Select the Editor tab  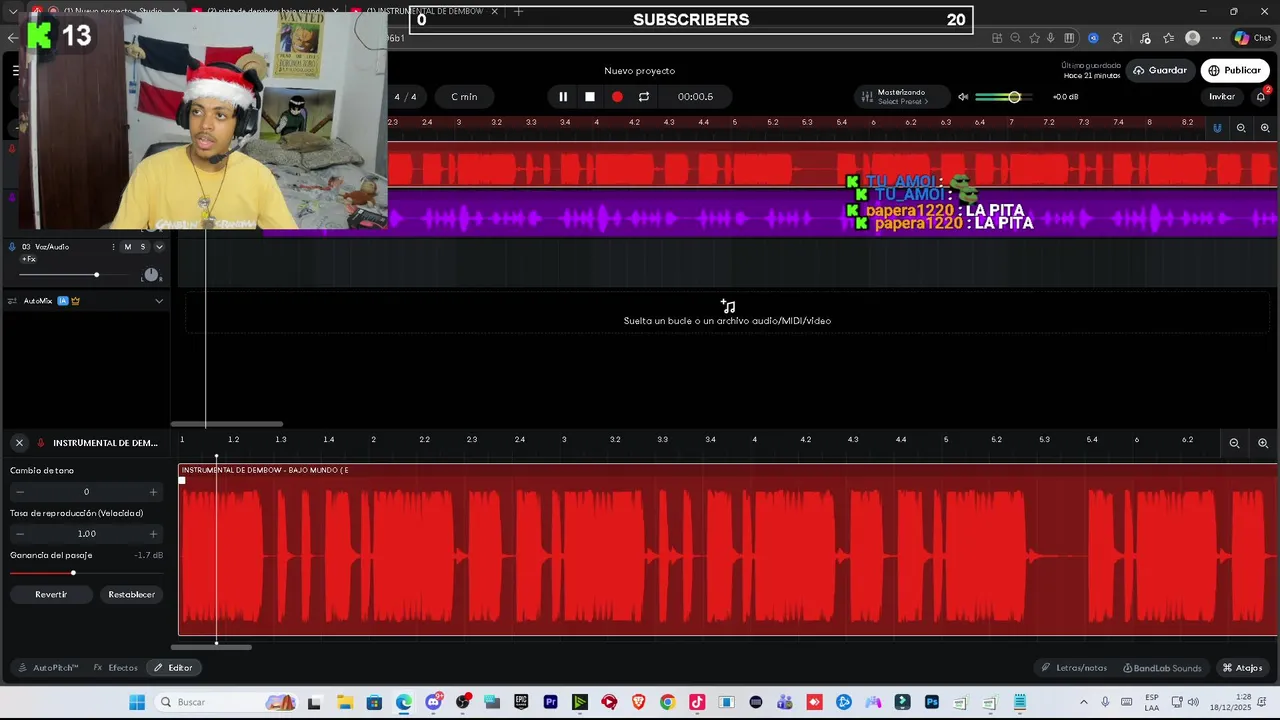pyautogui.click(x=173, y=668)
